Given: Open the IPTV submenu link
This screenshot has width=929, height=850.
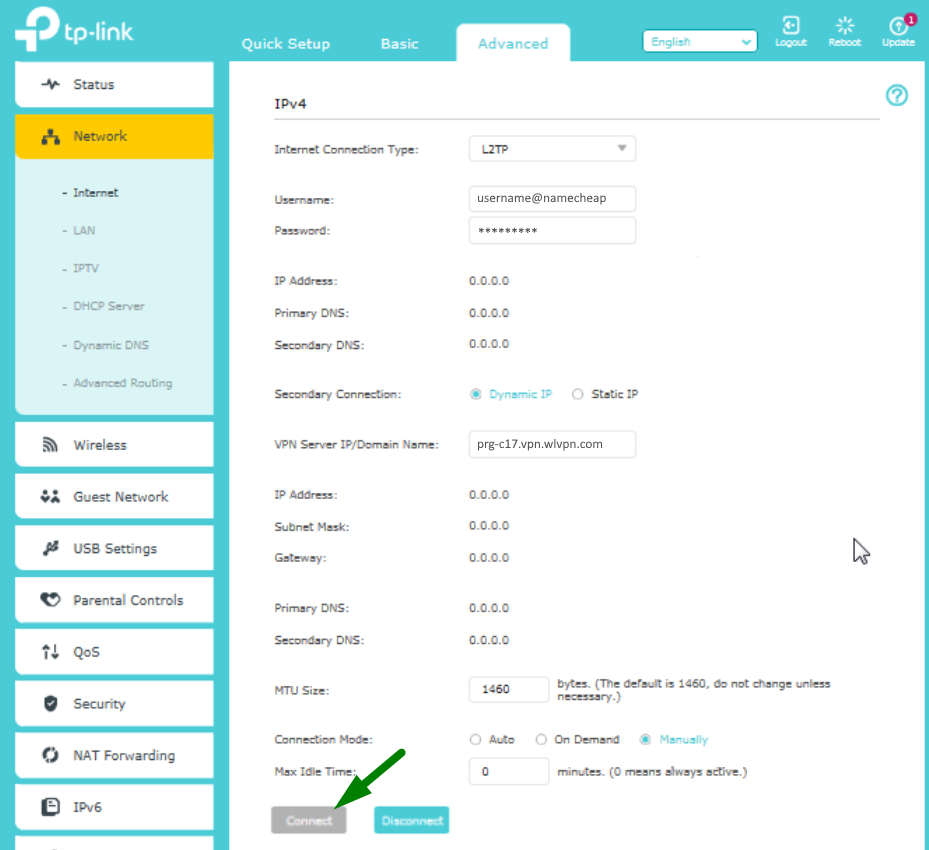Looking at the screenshot, I should 86,268.
